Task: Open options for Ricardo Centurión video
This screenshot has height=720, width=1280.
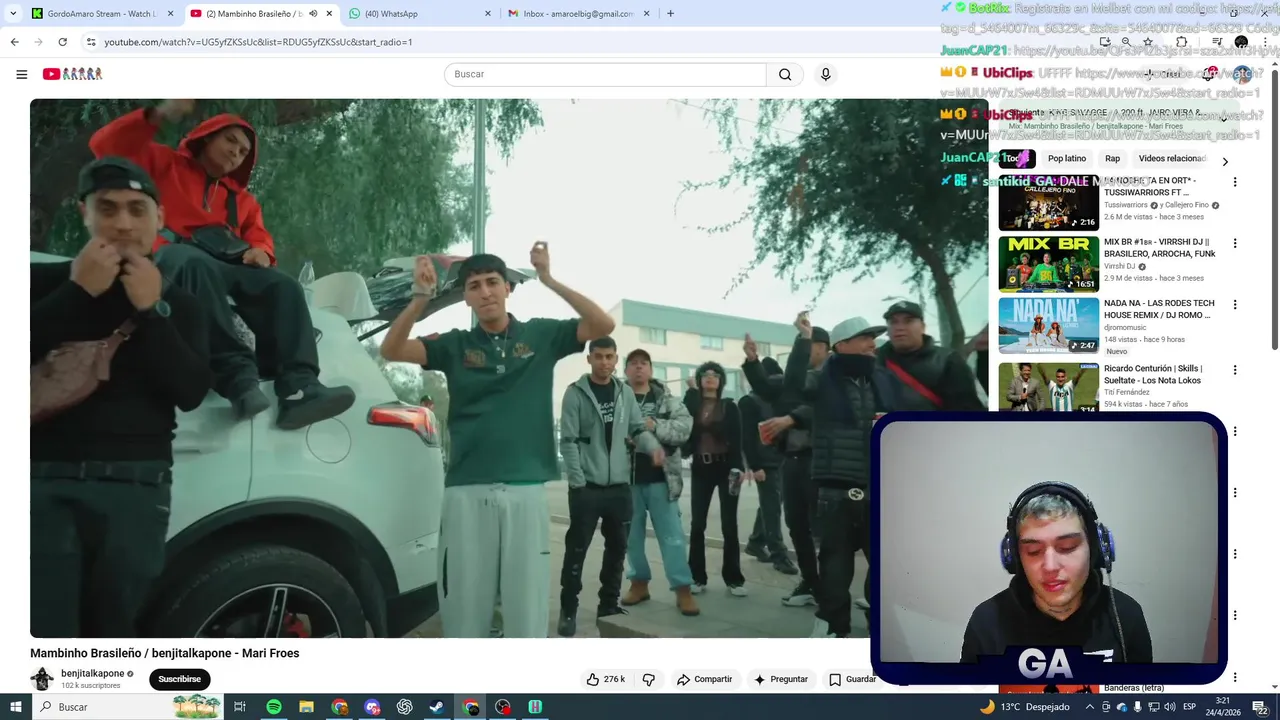Action: (x=1235, y=370)
